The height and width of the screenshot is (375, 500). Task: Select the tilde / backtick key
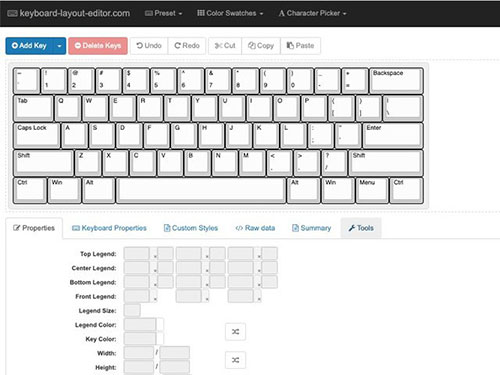click(27, 80)
